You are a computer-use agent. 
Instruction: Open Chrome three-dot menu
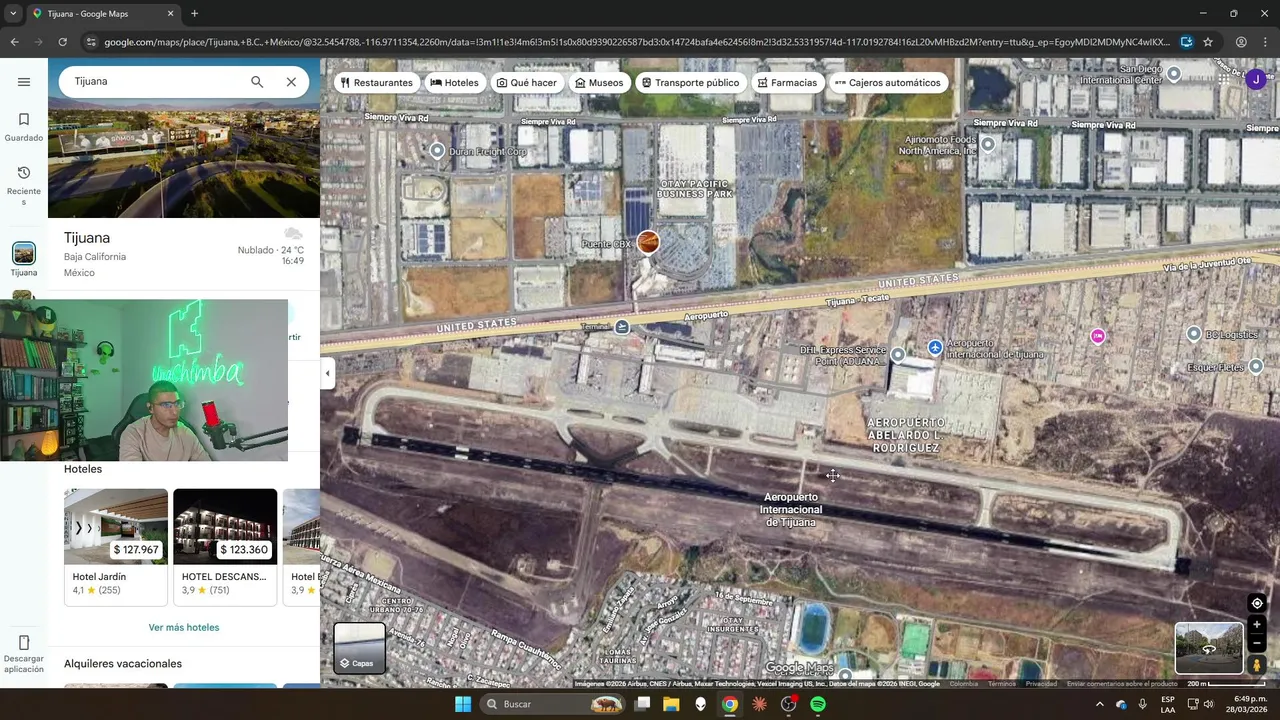coord(1265,42)
